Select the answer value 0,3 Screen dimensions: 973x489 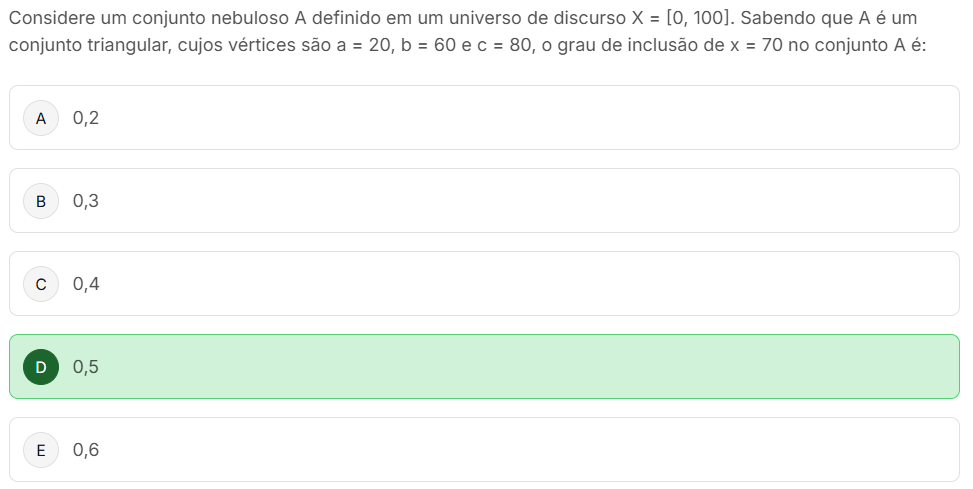(86, 201)
